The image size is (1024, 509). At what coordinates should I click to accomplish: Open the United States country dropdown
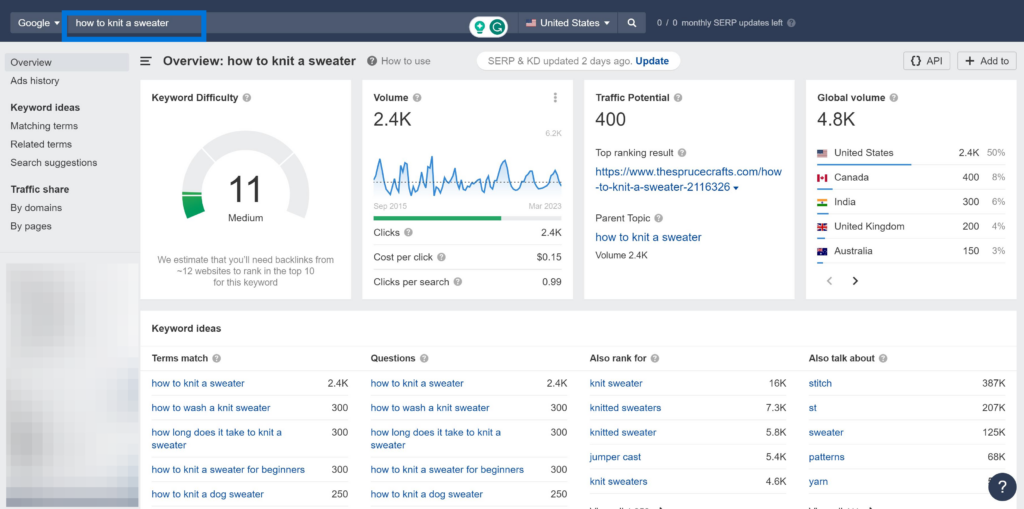[x=567, y=23]
